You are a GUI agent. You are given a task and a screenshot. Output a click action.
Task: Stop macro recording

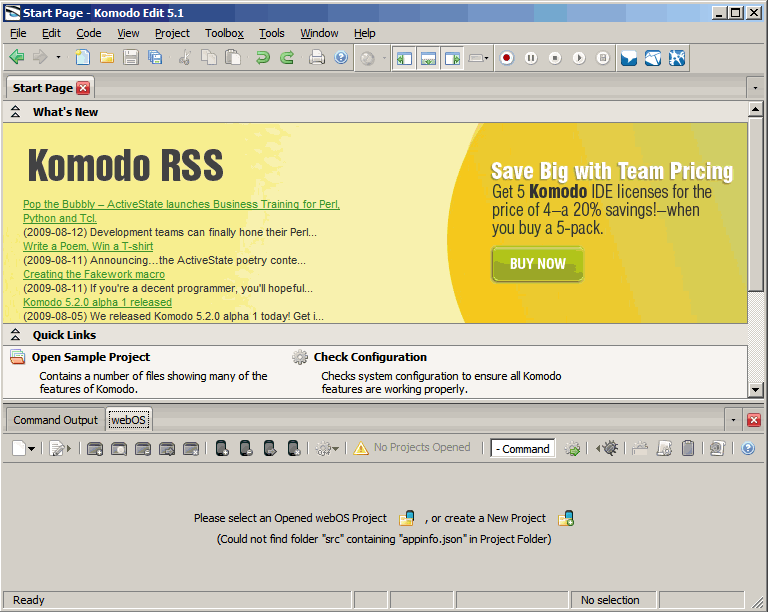click(x=555, y=58)
